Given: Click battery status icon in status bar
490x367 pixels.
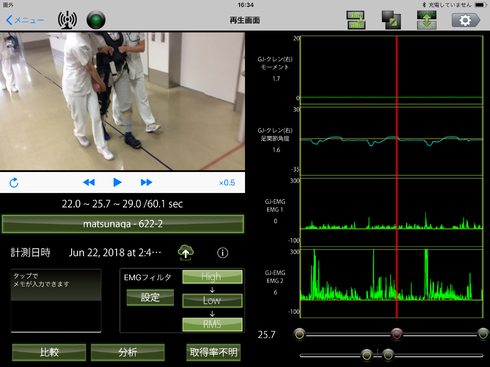Looking at the screenshot, I should [x=481, y=5].
